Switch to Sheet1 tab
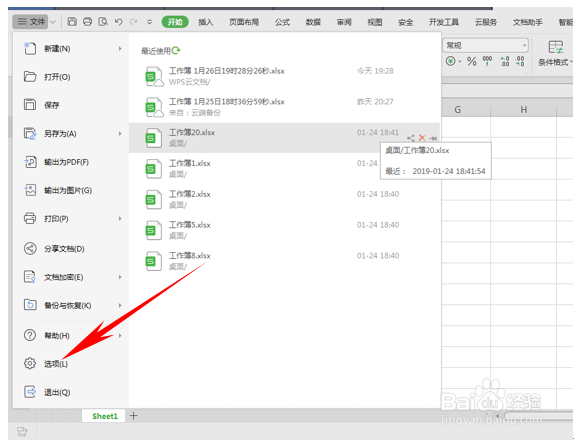574x440 pixels. tap(105, 416)
